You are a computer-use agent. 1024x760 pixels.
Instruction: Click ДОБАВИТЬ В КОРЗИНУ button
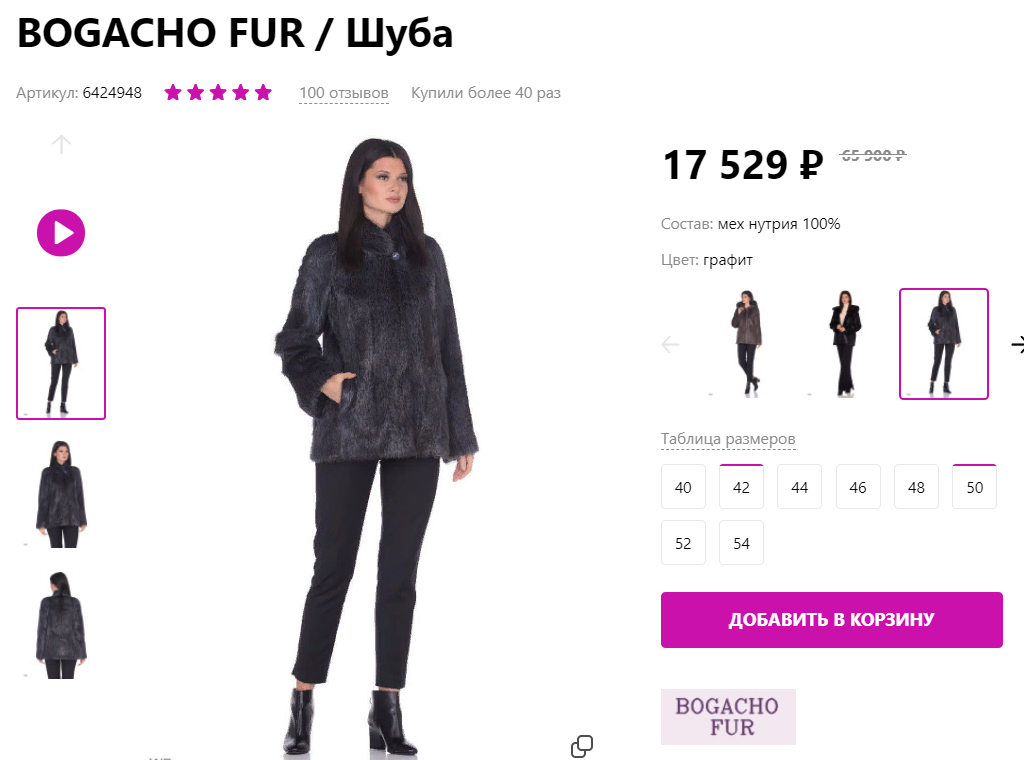[831, 620]
